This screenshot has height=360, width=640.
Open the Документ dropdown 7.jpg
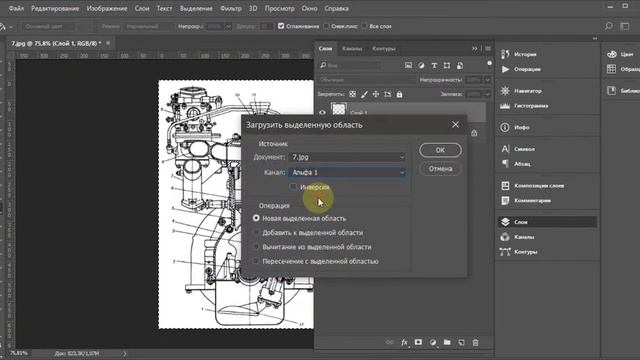pos(347,157)
